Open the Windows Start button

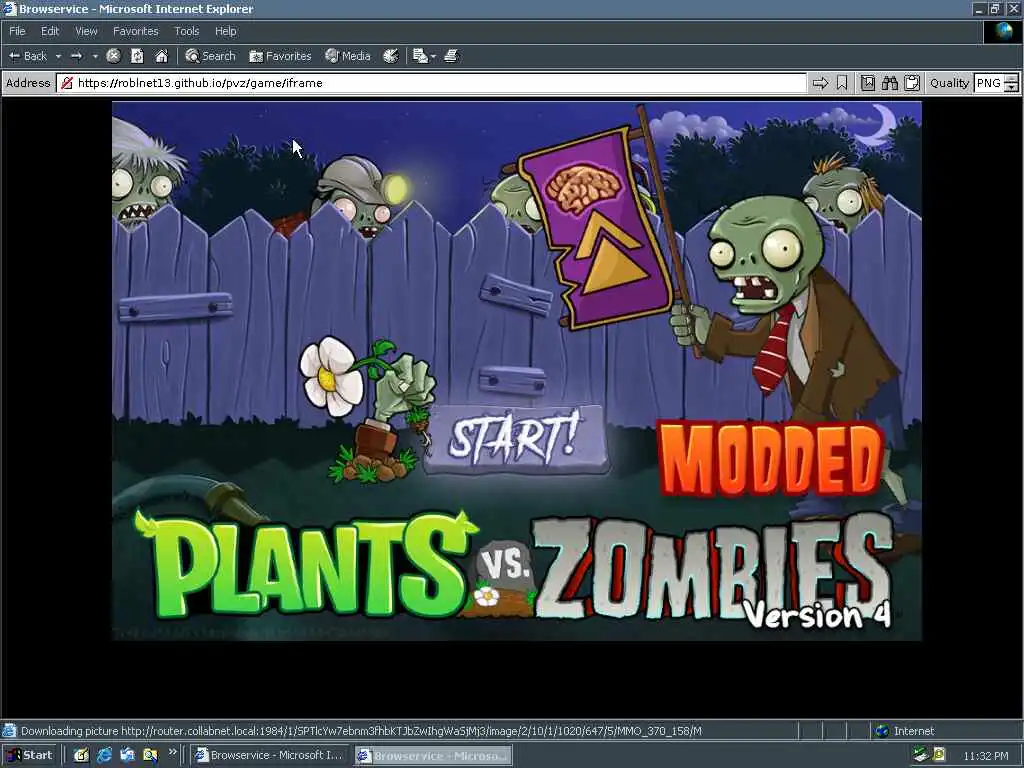29,755
